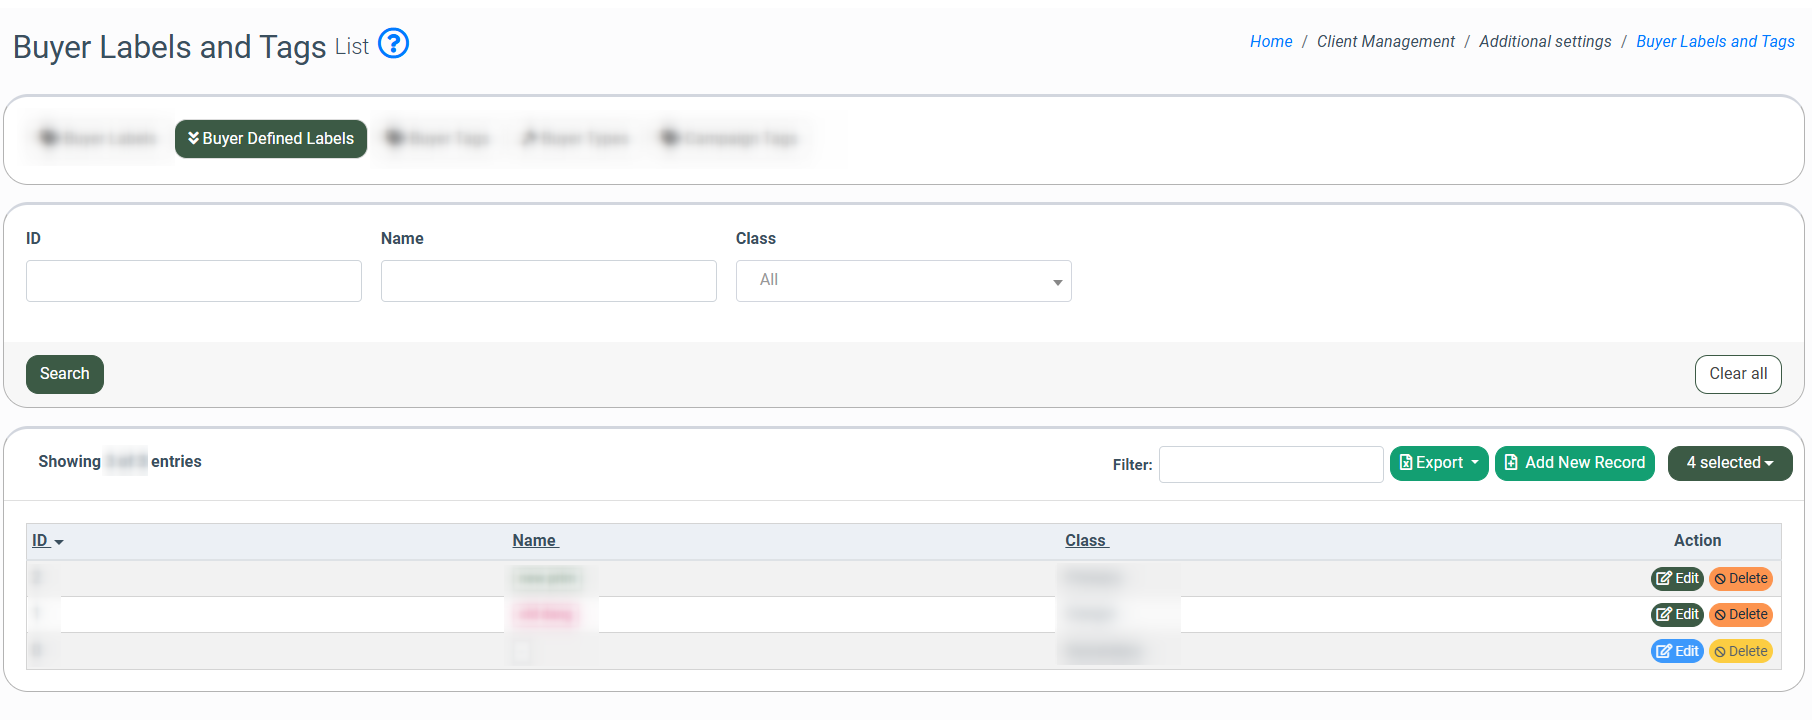Click Delete icon in the first table row
1812x720 pixels.
tap(1740, 579)
